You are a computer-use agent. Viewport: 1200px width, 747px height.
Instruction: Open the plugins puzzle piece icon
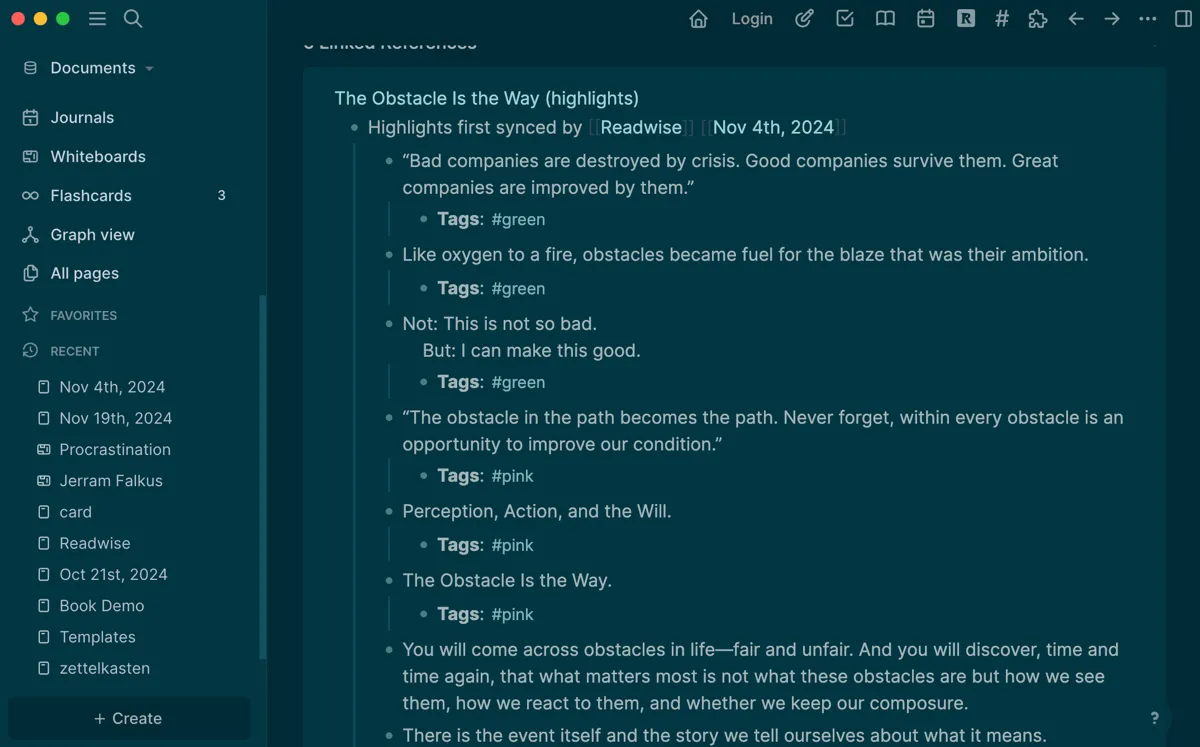1038,19
